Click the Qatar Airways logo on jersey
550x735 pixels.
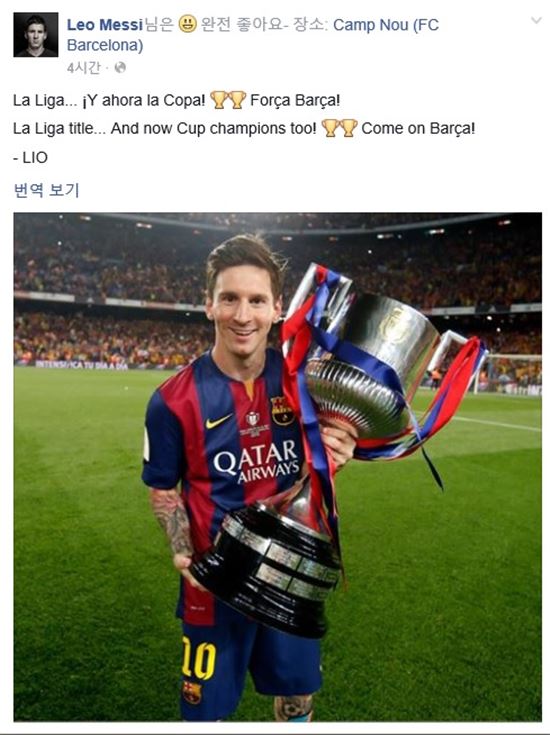(x=256, y=462)
